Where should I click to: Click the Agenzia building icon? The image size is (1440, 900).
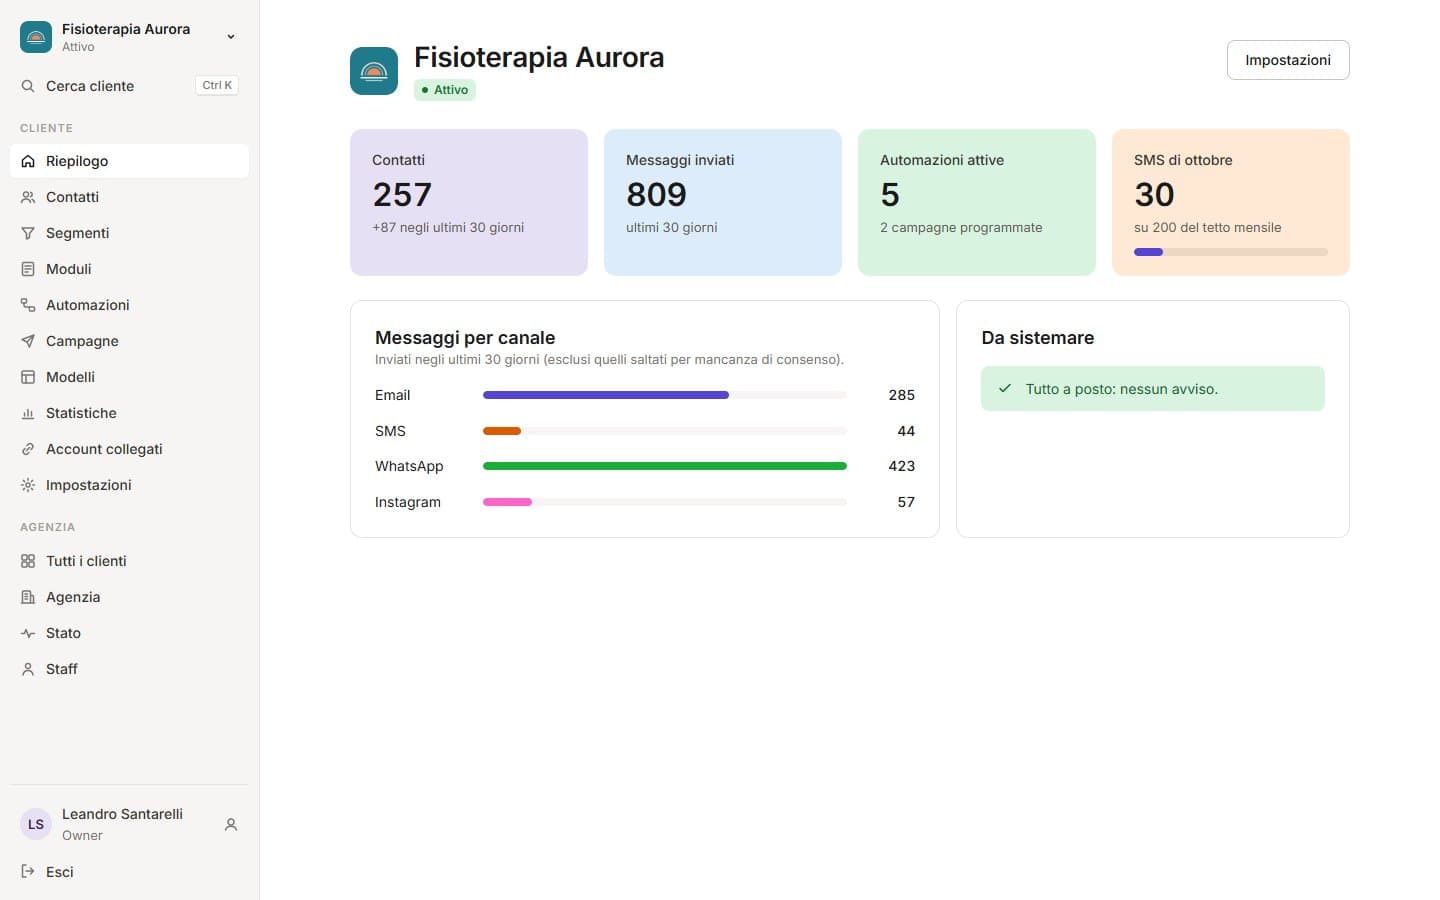pos(28,597)
